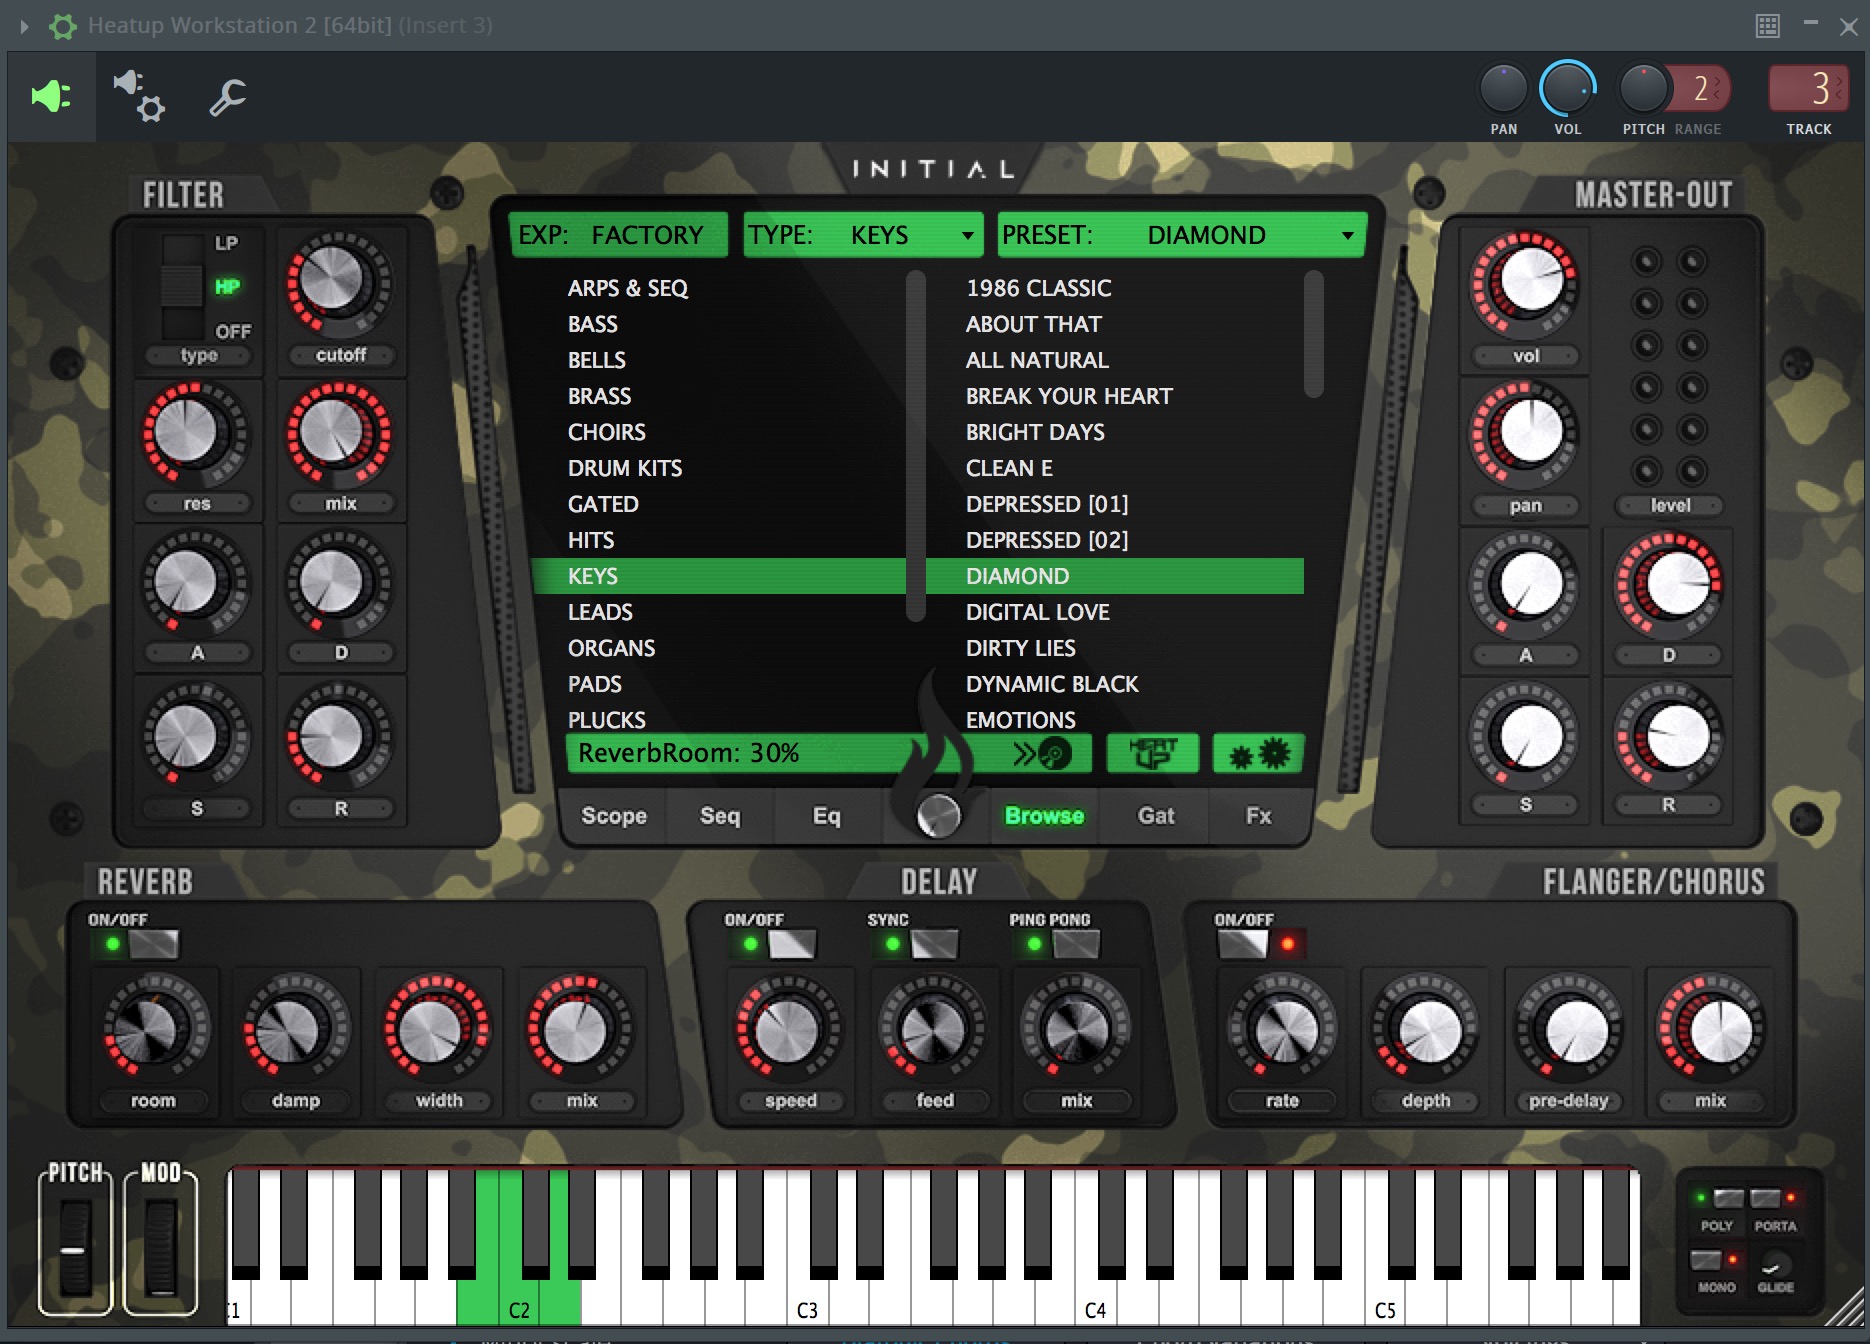Switch to the Browse tab
This screenshot has height=1344, width=1870.
coord(1044,815)
